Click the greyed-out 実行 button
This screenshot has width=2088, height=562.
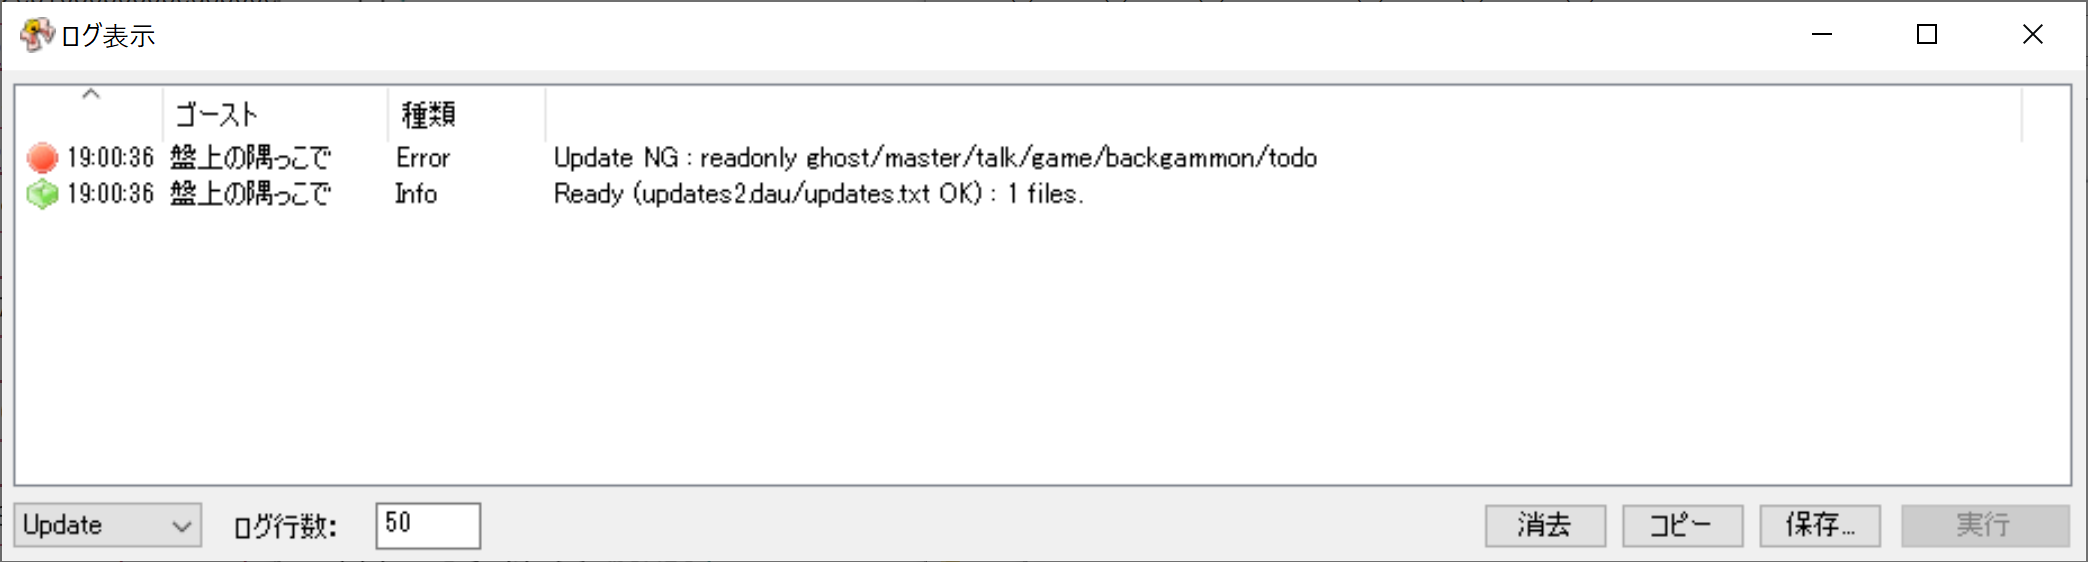(x=1984, y=525)
